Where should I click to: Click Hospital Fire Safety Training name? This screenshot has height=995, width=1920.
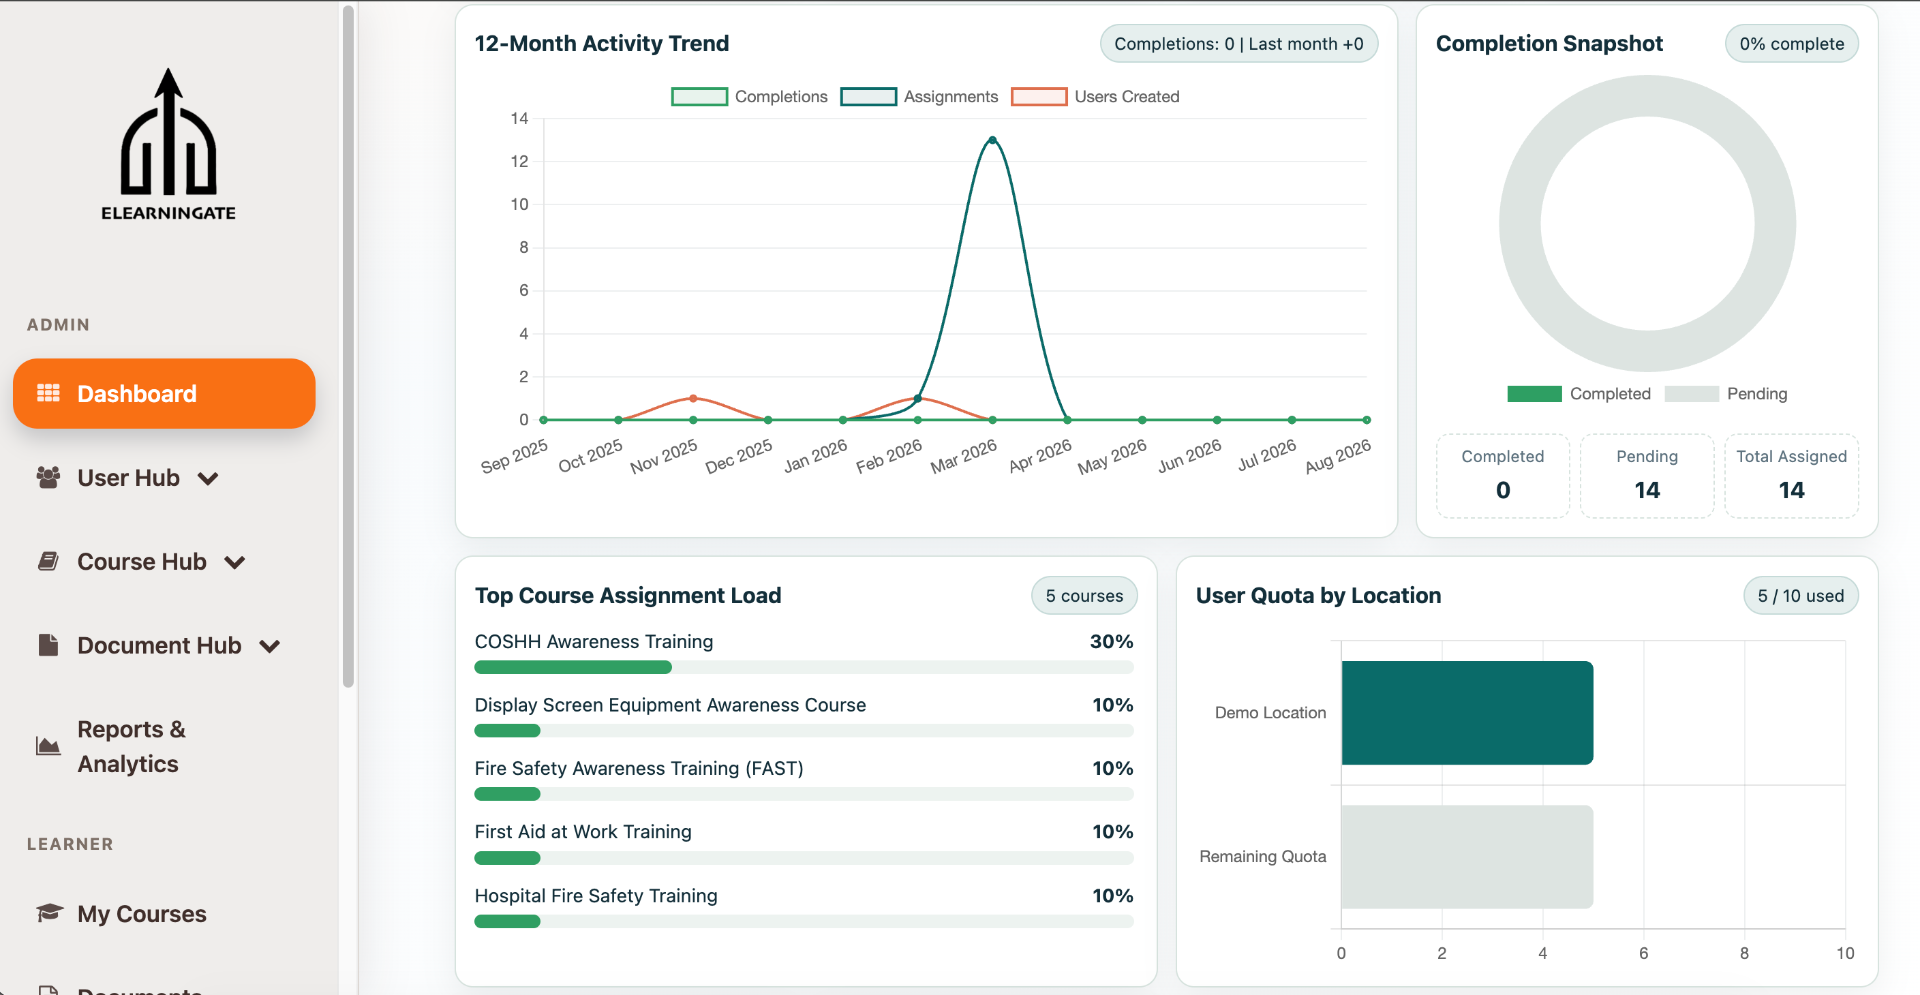pyautogui.click(x=596, y=896)
